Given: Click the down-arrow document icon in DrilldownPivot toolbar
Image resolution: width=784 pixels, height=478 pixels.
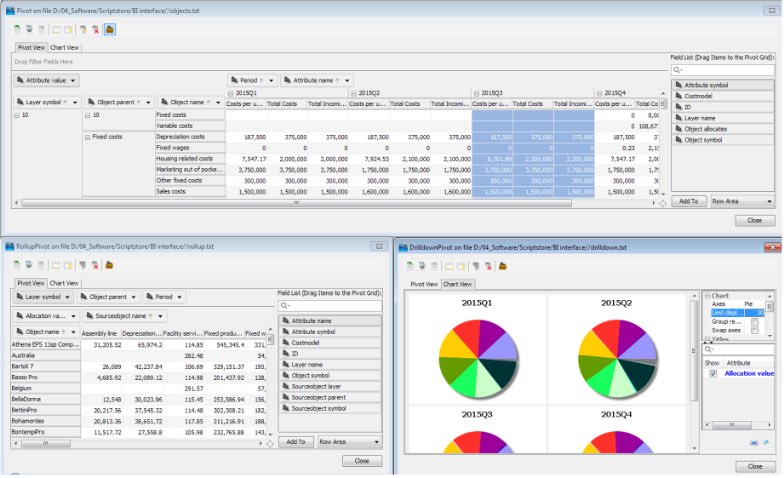Looking at the screenshot, I should click(x=422, y=266).
